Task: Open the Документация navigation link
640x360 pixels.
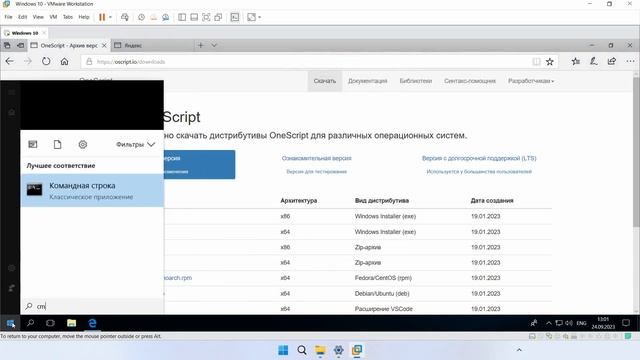Action: pyautogui.click(x=367, y=81)
